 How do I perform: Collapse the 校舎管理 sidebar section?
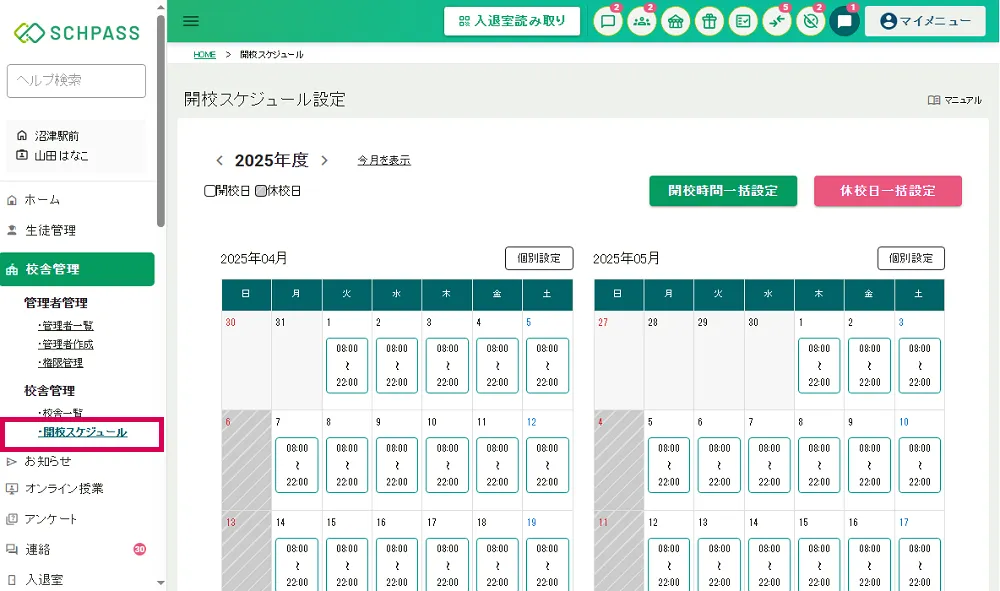pyautogui.click(x=78, y=269)
